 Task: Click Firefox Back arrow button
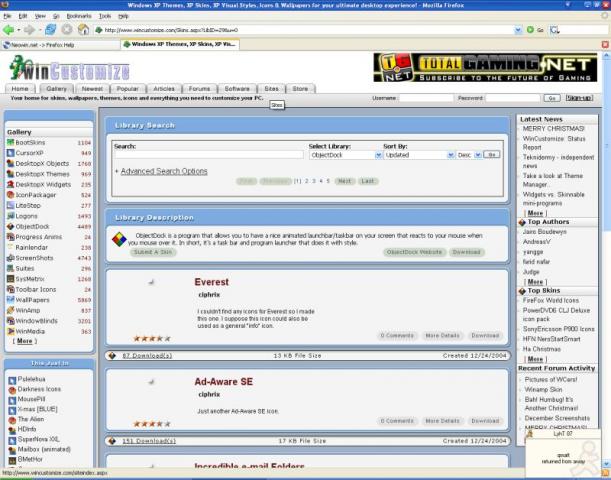tap(8, 30)
